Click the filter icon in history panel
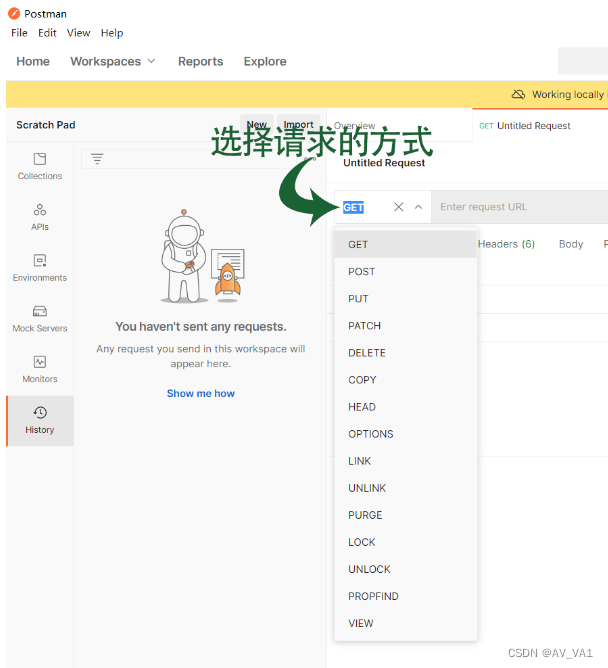The image size is (608, 668). point(97,159)
